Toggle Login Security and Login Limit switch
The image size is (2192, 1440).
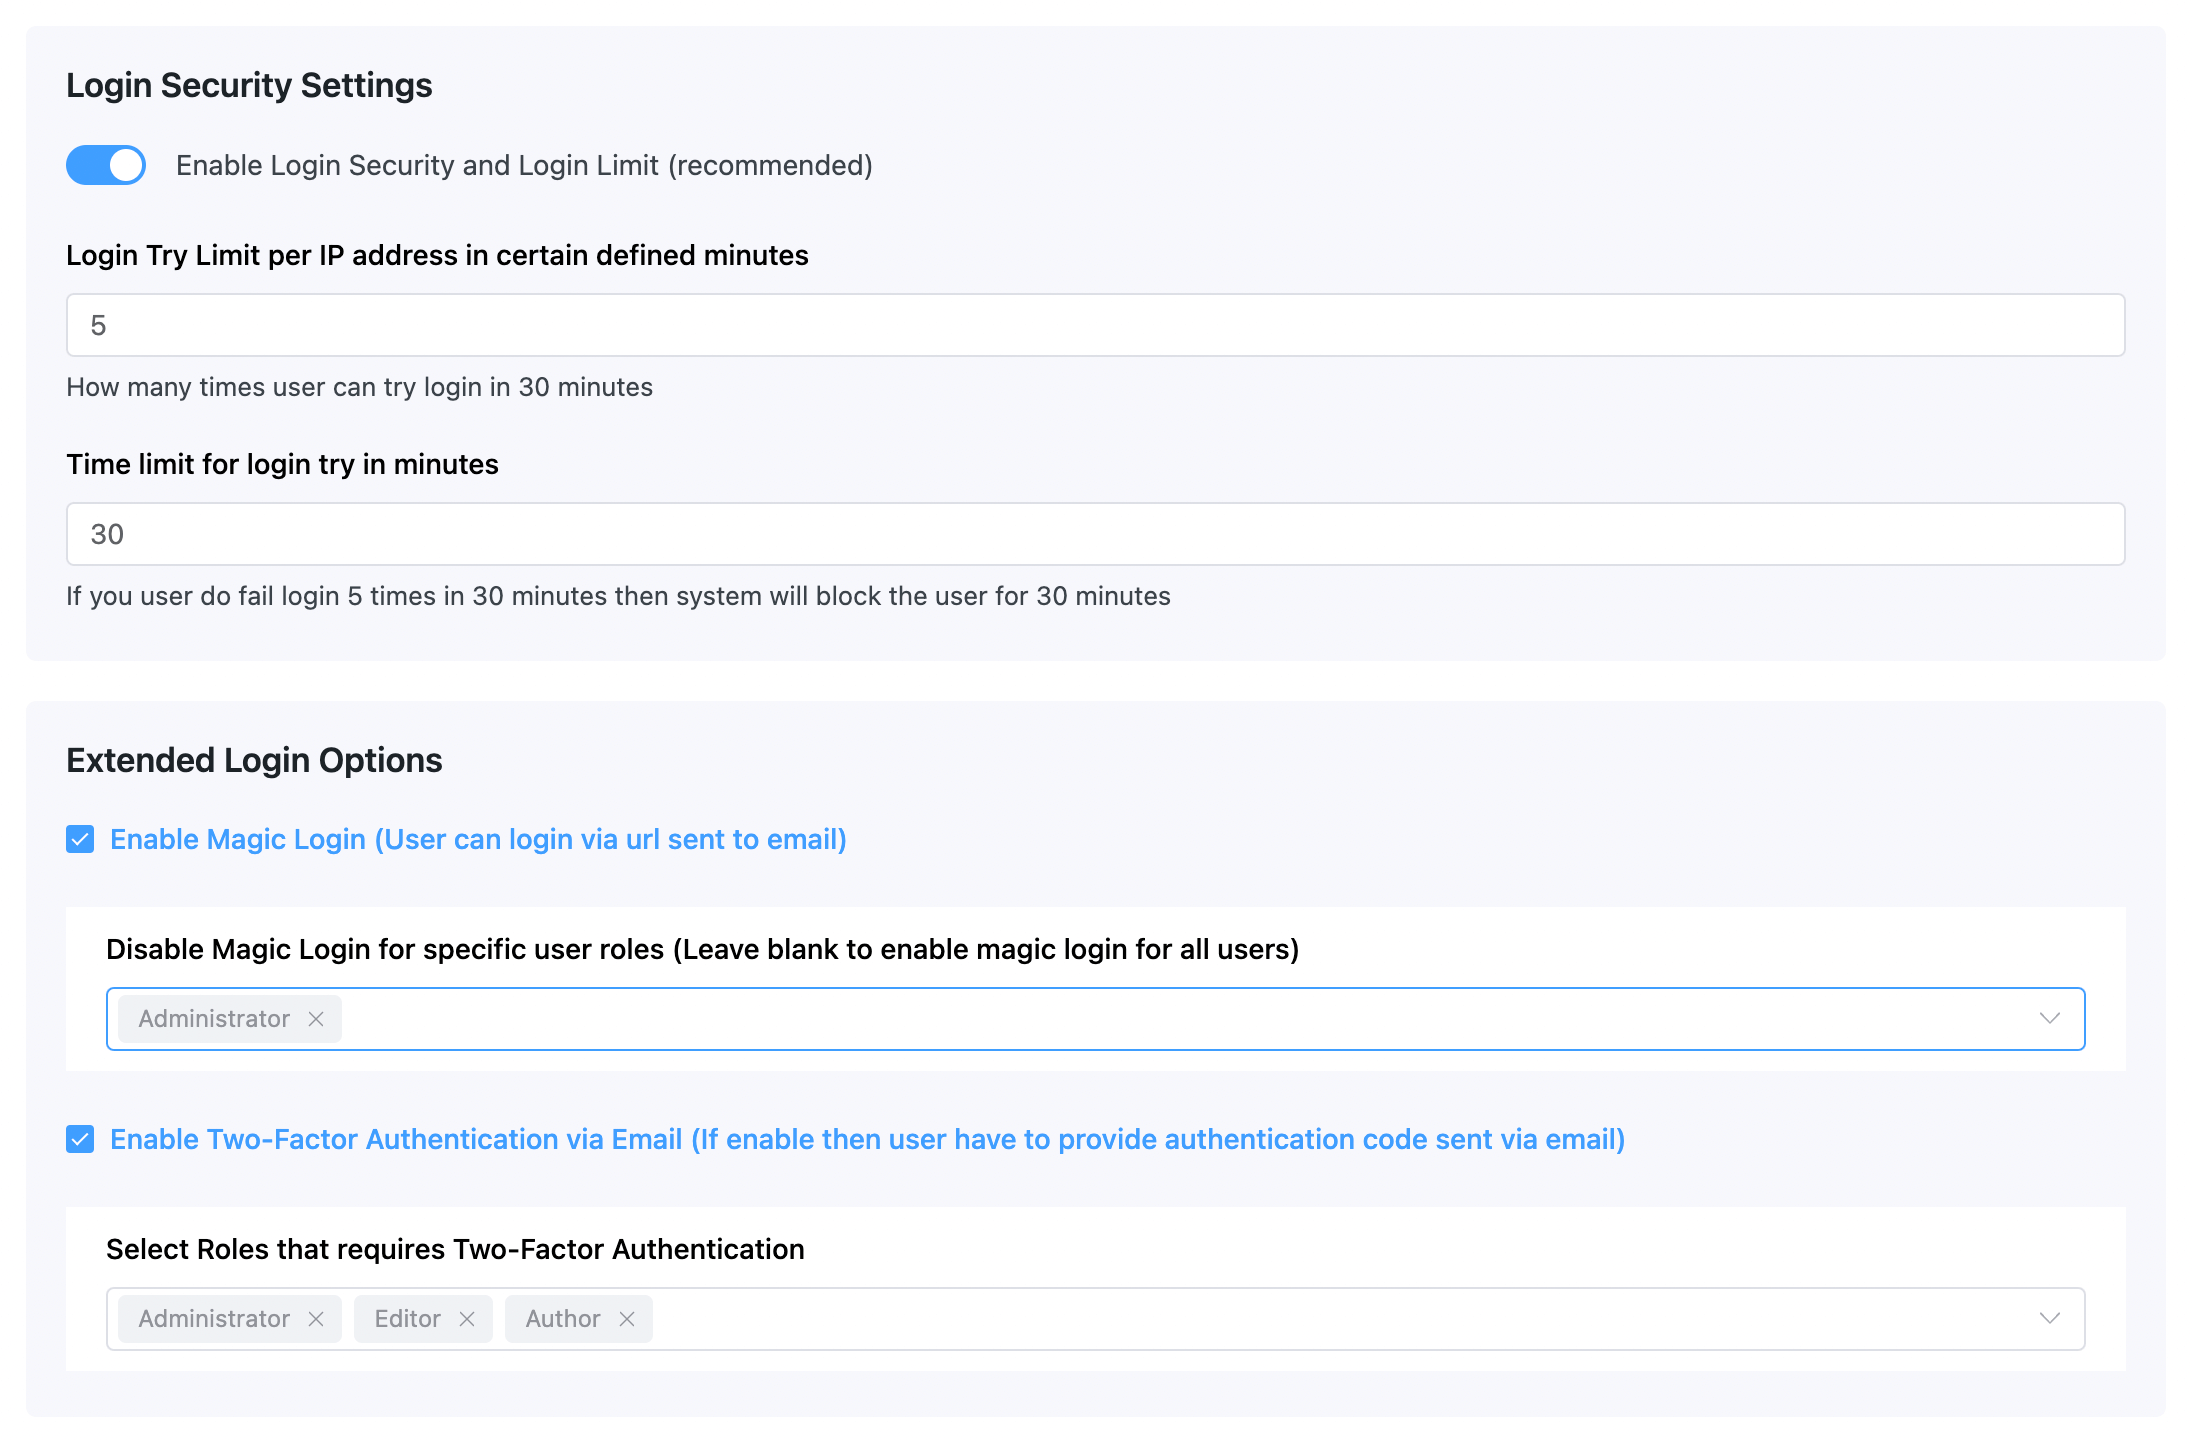point(106,164)
